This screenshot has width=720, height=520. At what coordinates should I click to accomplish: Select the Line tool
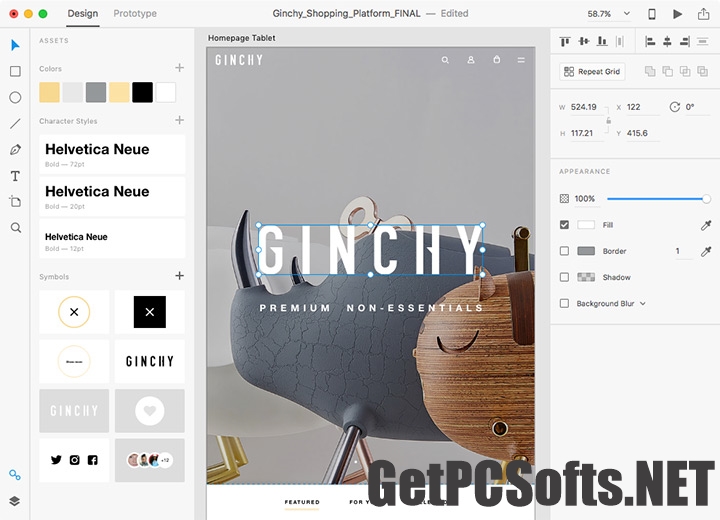coord(15,124)
